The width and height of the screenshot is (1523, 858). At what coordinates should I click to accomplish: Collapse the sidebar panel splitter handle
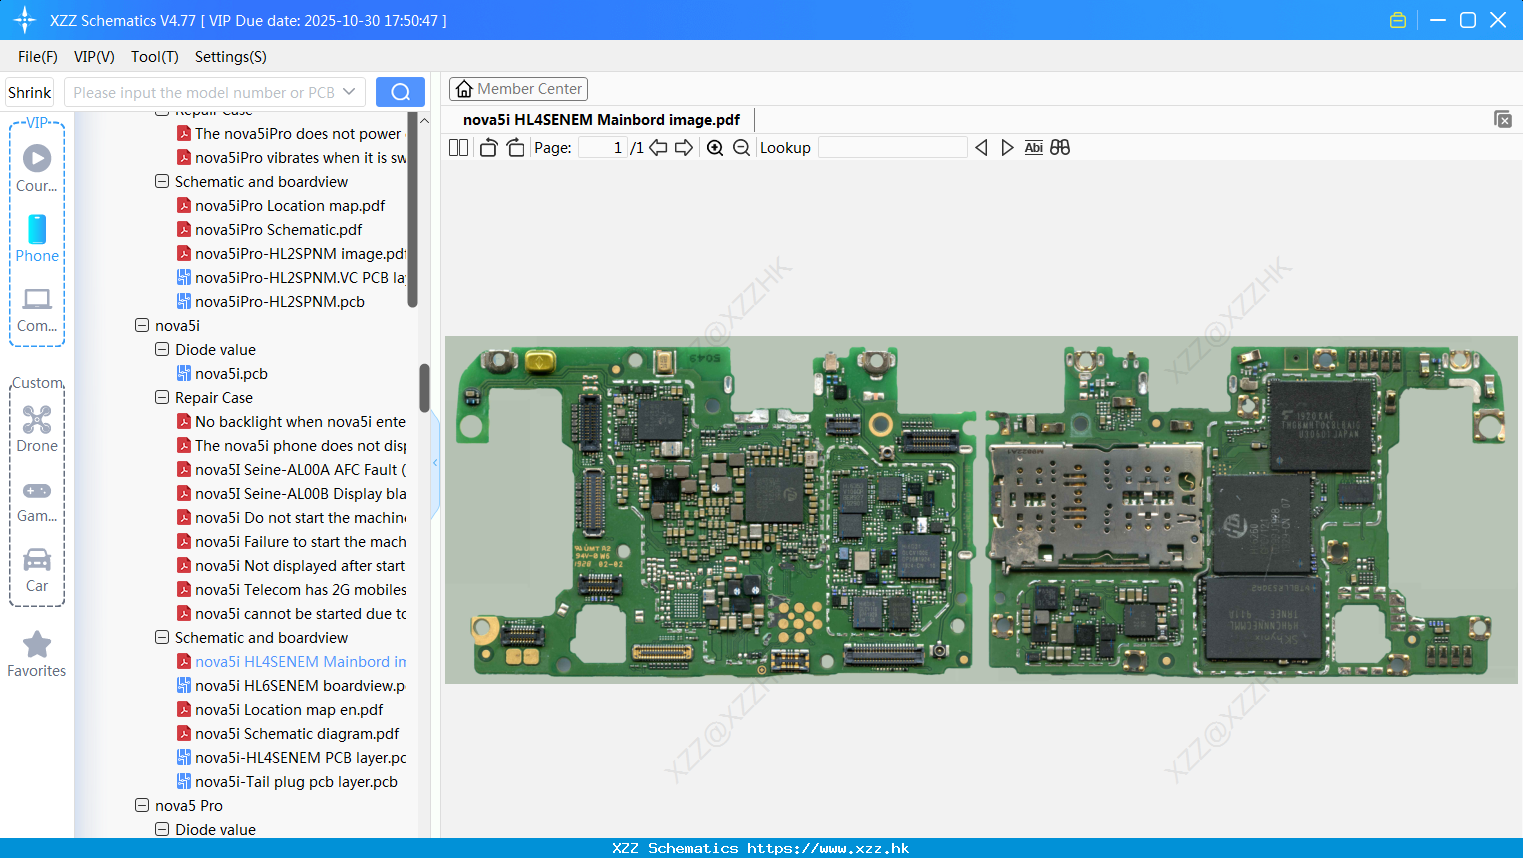[x=435, y=462]
